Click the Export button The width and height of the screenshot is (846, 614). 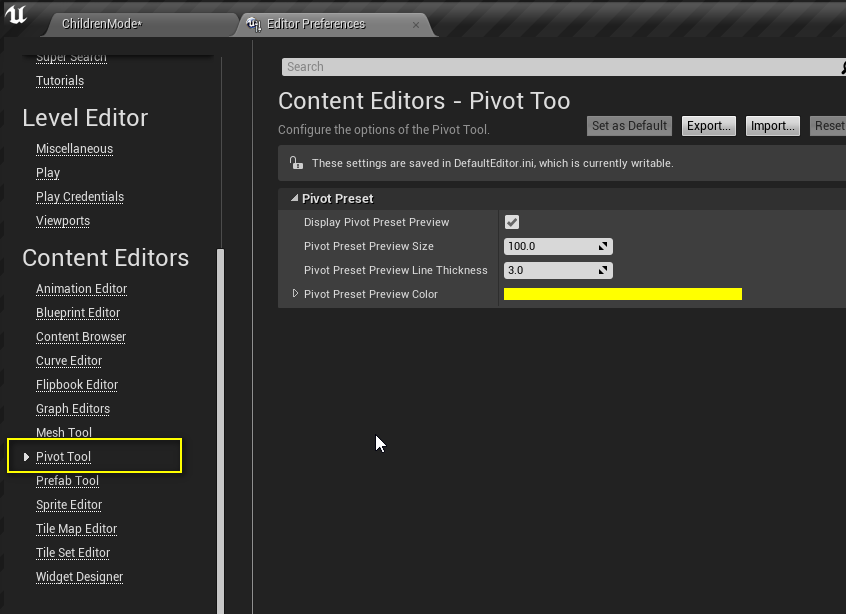[708, 125]
